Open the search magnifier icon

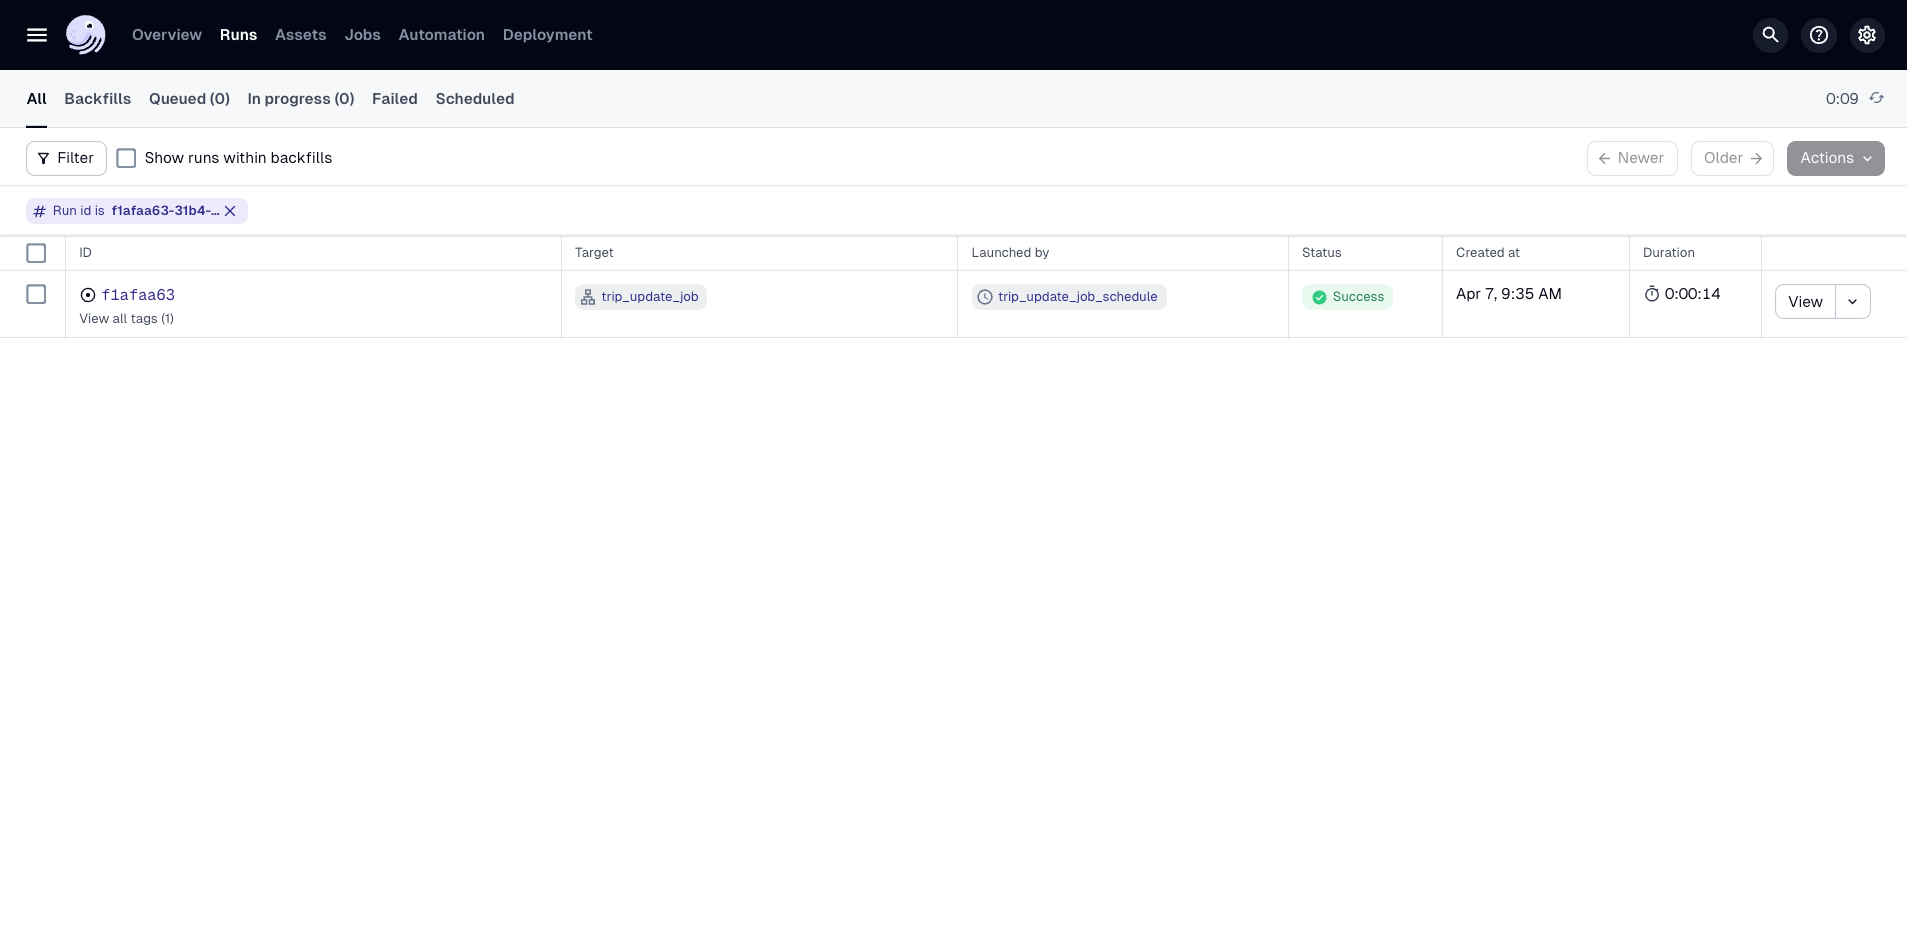point(1770,35)
